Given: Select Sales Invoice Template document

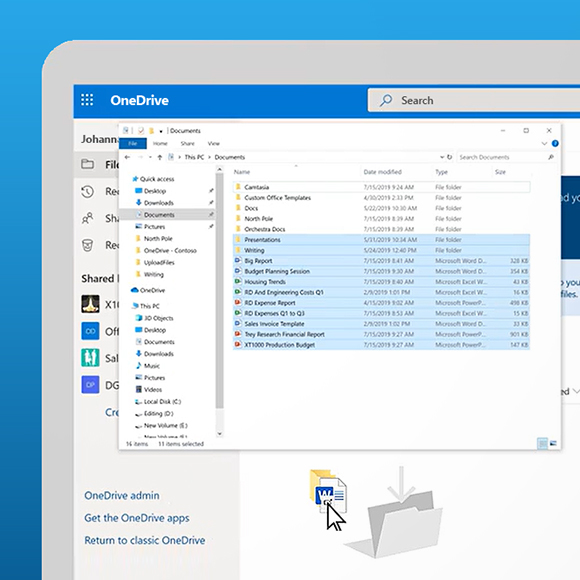Looking at the screenshot, I should tap(381, 324).
